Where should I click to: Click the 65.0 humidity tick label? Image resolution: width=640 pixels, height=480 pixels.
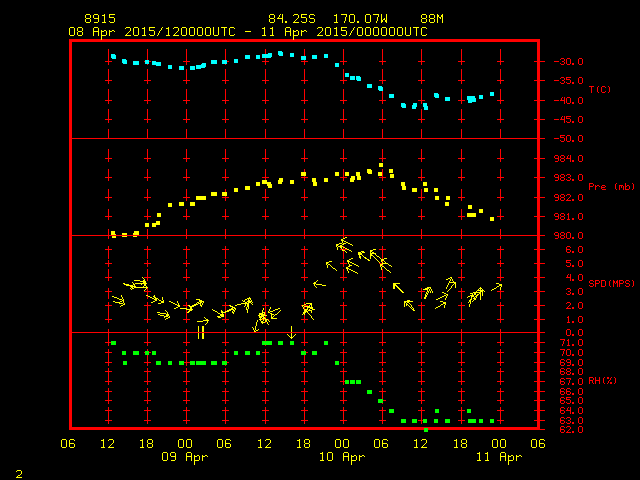click(x=571, y=401)
